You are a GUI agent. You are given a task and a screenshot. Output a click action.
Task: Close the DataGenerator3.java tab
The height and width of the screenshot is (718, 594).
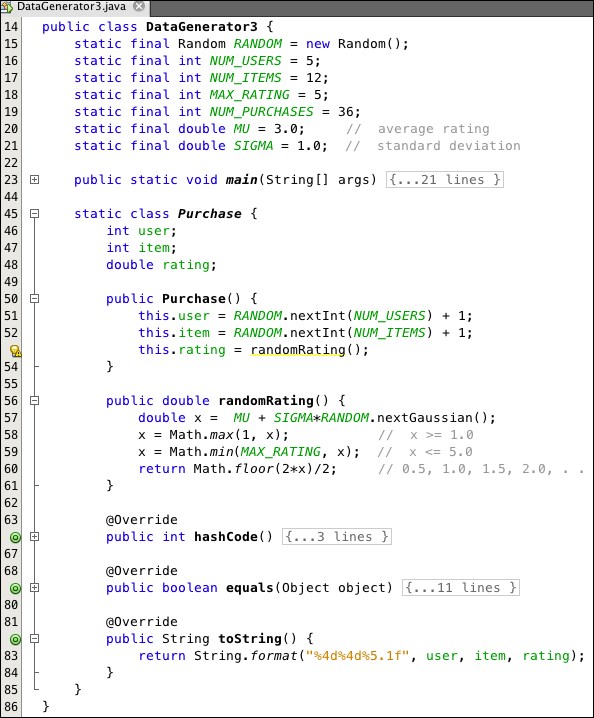pos(139,6)
